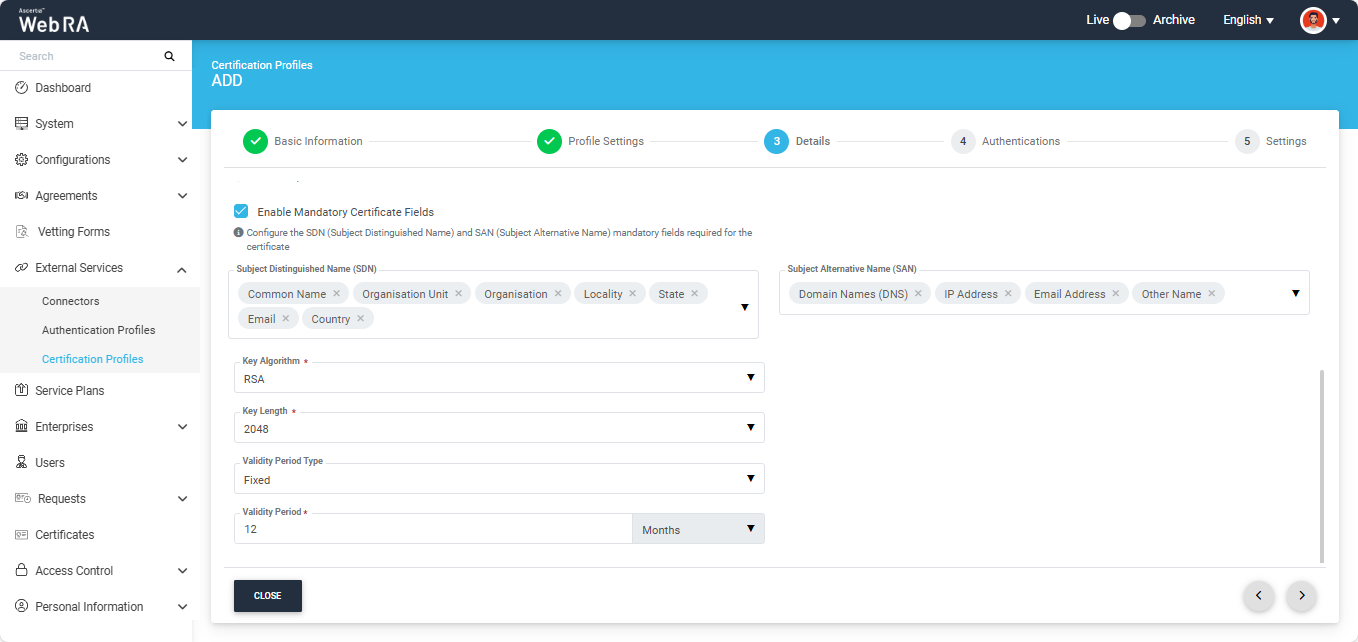The image size is (1358, 642).
Task: Click the info icon below mandatory fields
Action: pos(238,232)
